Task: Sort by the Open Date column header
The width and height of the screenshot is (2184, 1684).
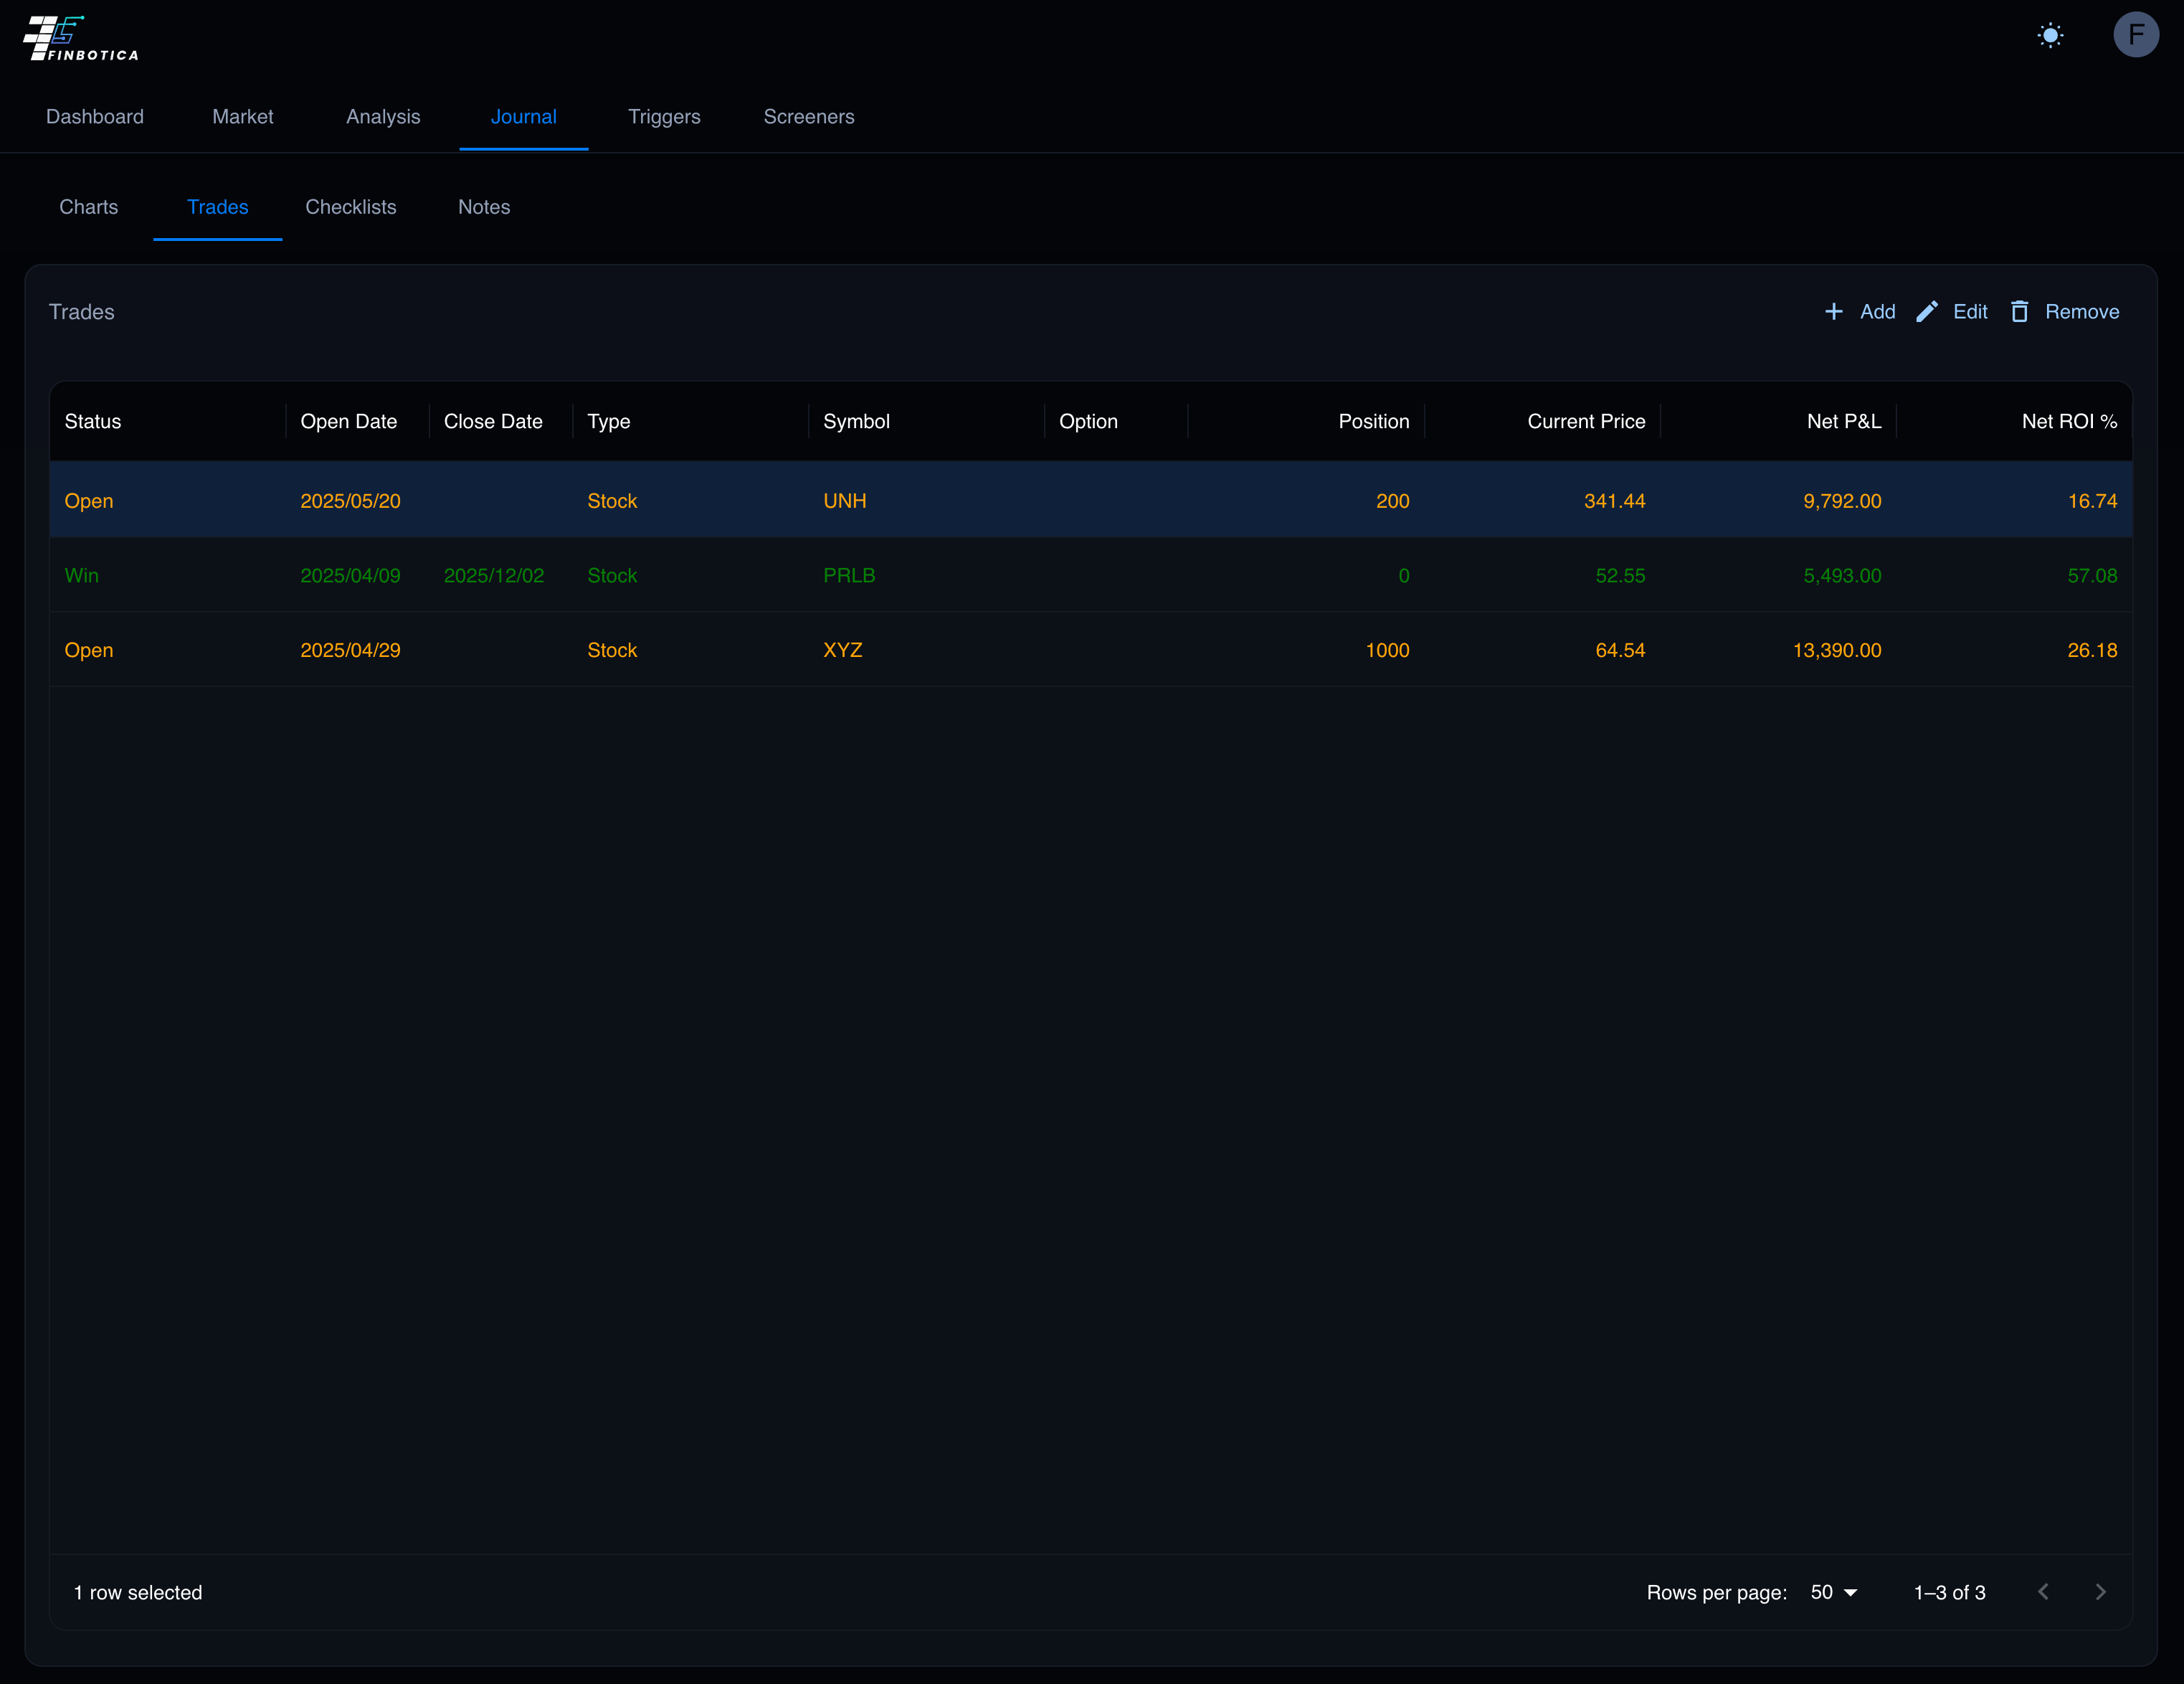Action: (348, 422)
